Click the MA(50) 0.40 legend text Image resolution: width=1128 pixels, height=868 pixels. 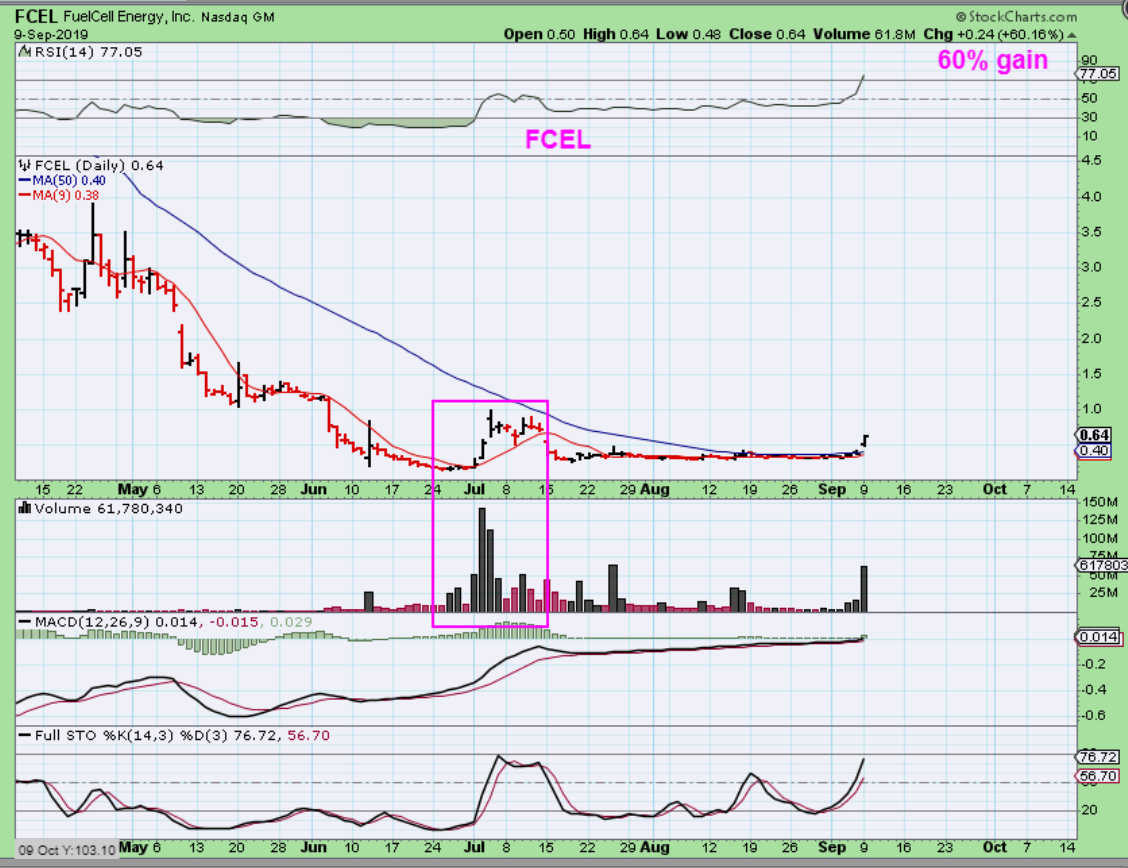coord(69,181)
